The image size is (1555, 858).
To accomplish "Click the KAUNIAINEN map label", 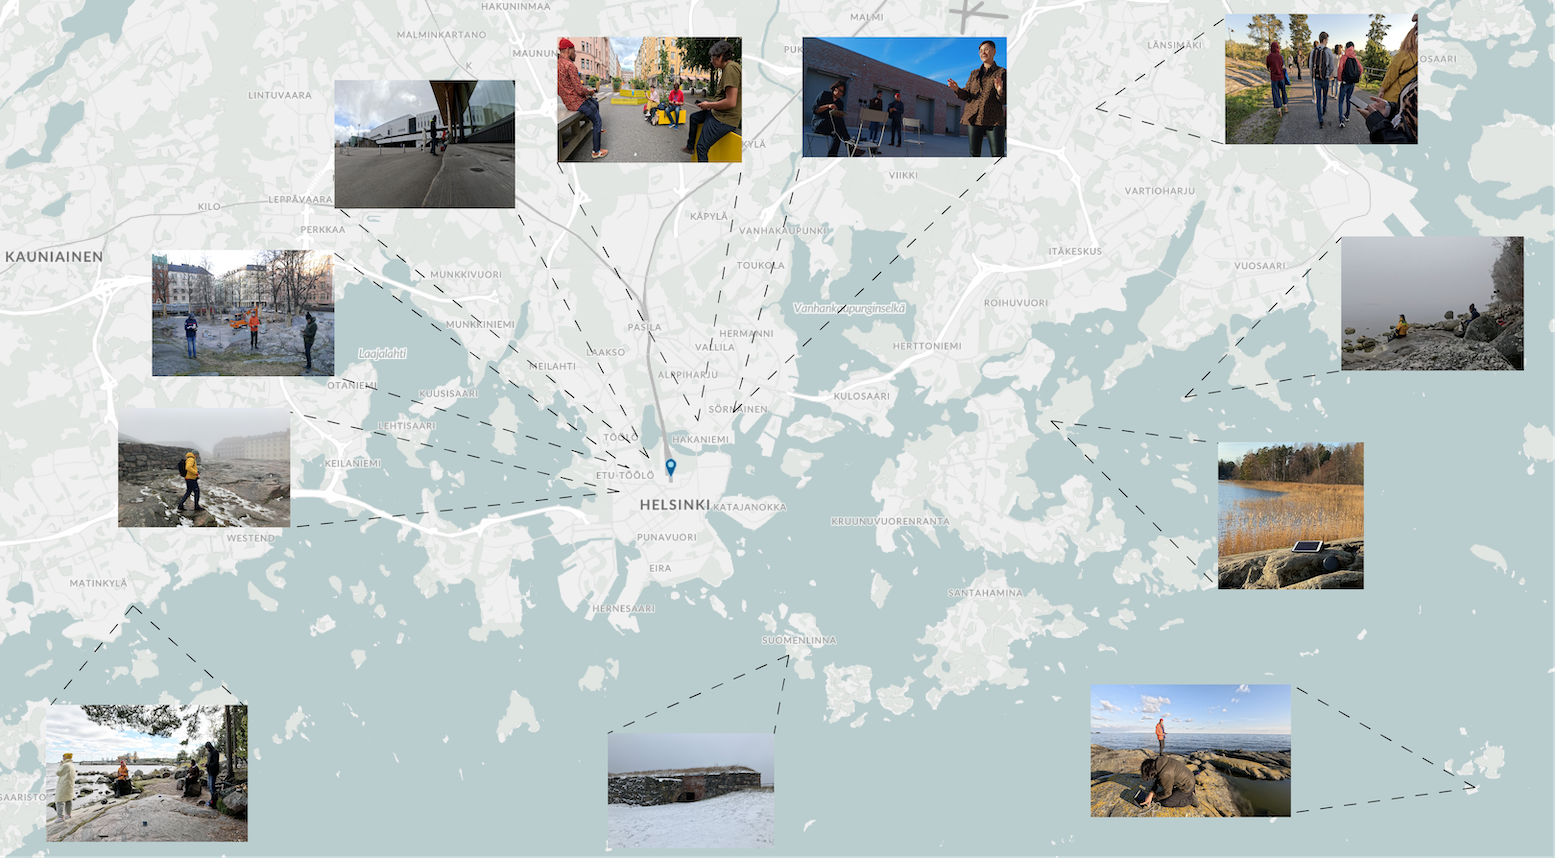I will [54, 257].
